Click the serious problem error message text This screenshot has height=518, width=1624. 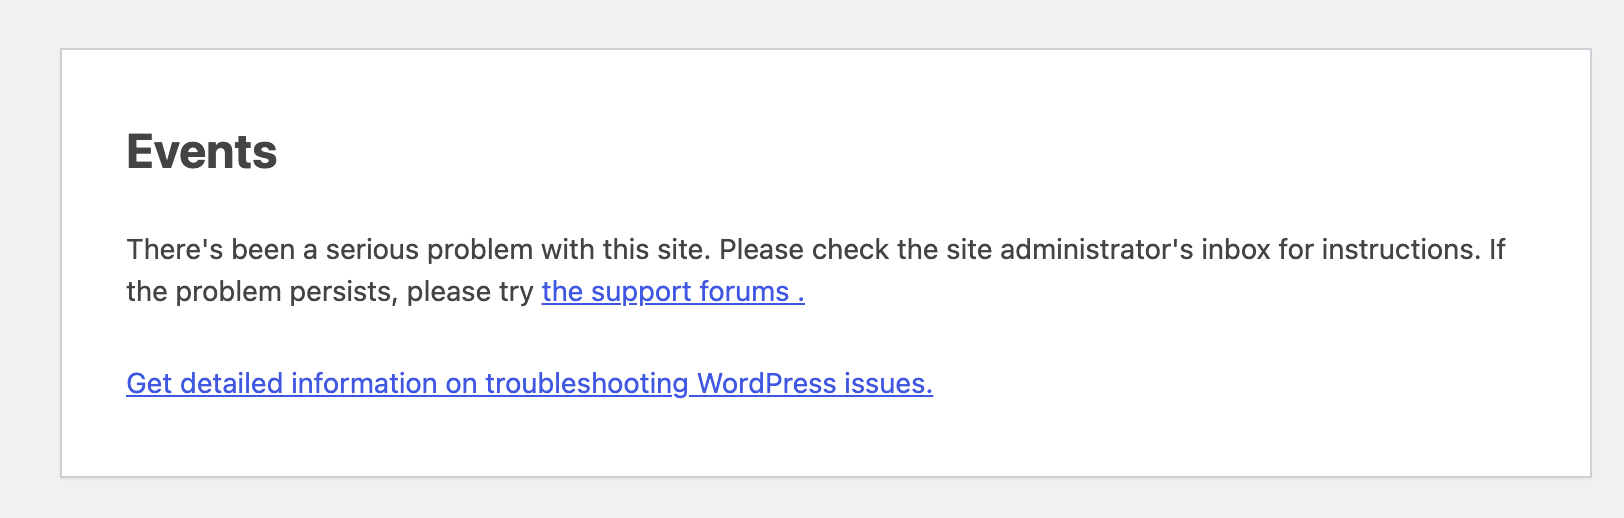tap(816, 270)
